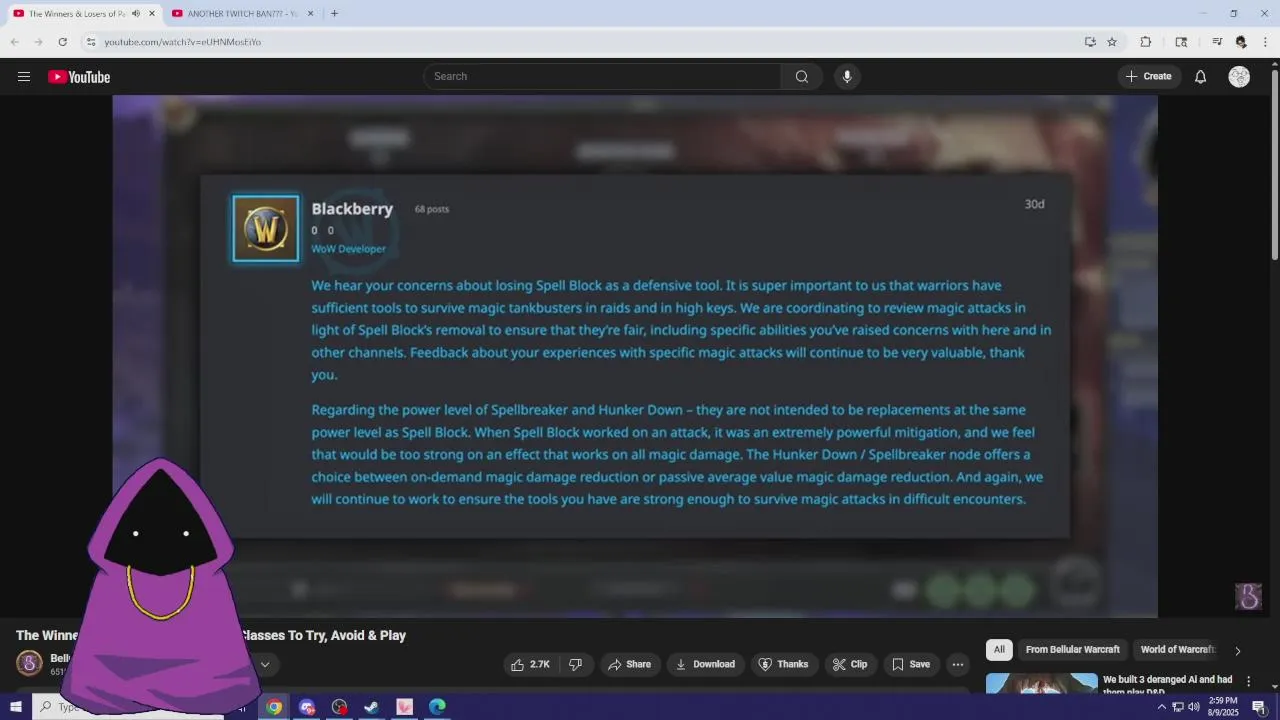Screen dimensions: 1280x720
Task: Go back in browser history
Action: click(15, 42)
